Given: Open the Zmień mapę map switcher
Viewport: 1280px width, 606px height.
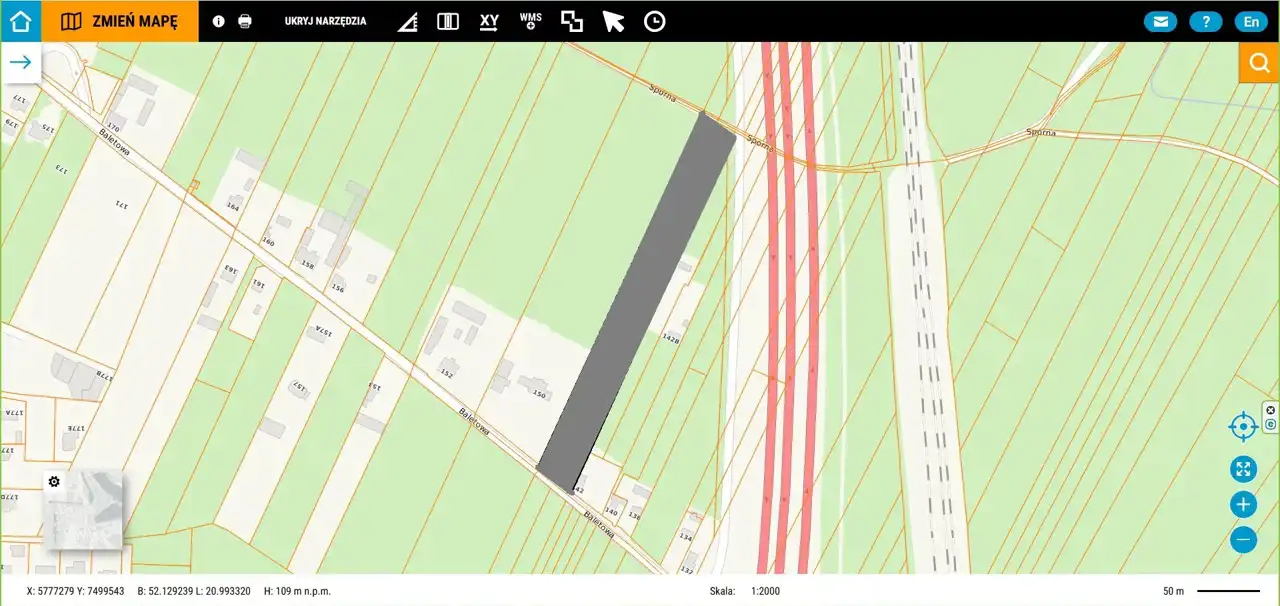Looking at the screenshot, I should coord(120,21).
